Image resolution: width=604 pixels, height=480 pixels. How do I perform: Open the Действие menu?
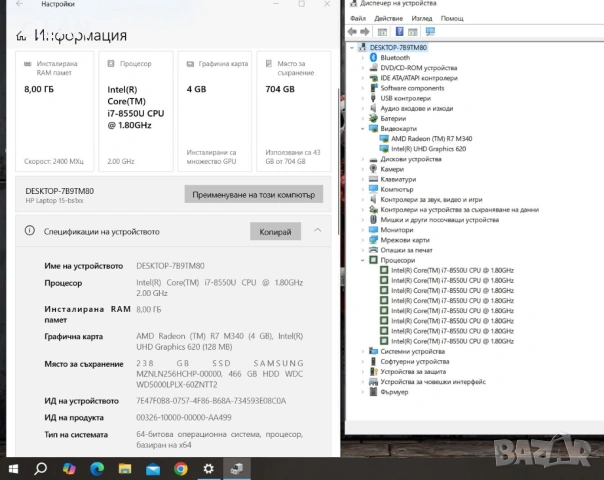(388, 18)
